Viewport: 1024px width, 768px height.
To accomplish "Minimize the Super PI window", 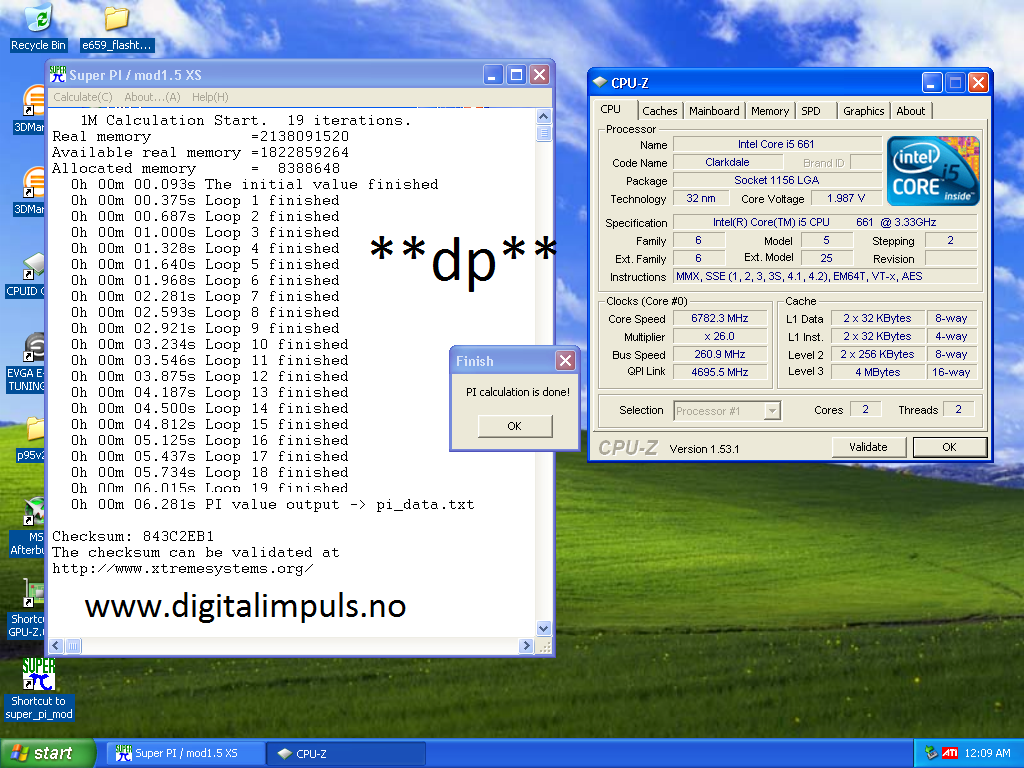I will point(493,74).
